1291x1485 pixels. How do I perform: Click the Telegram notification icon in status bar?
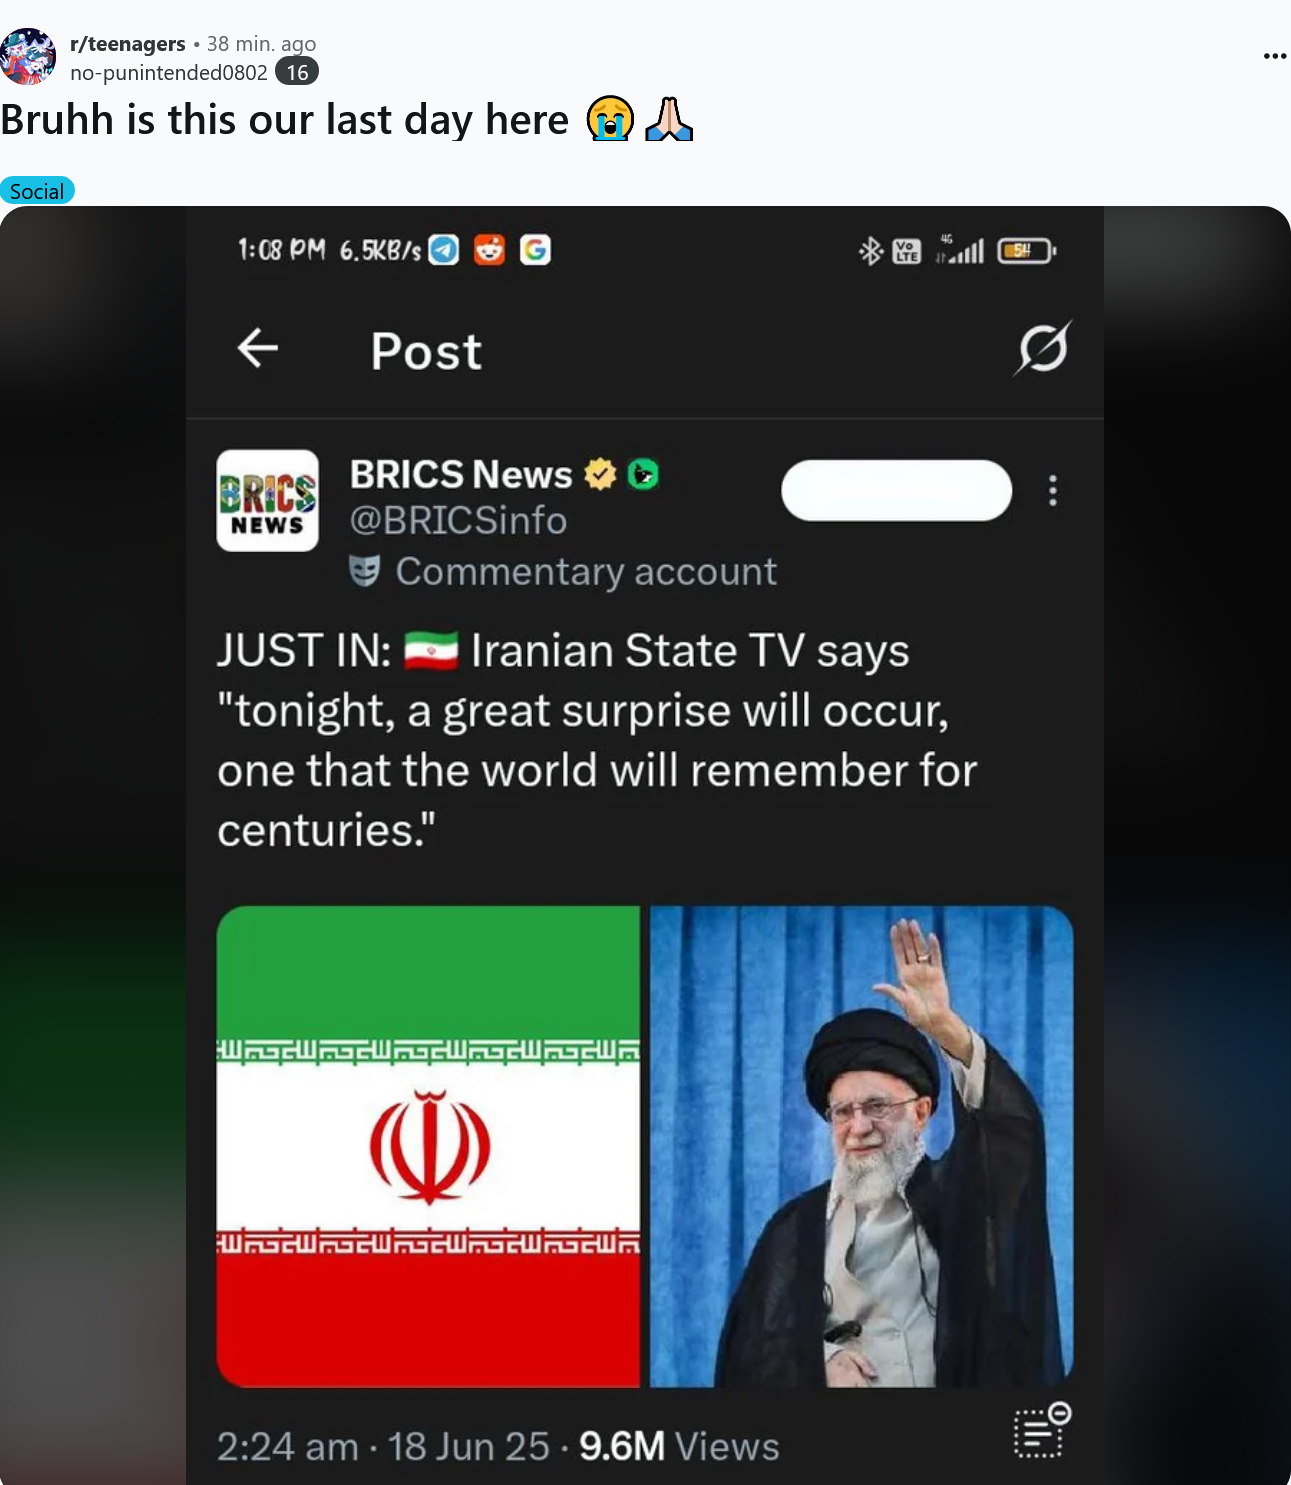pos(444,250)
